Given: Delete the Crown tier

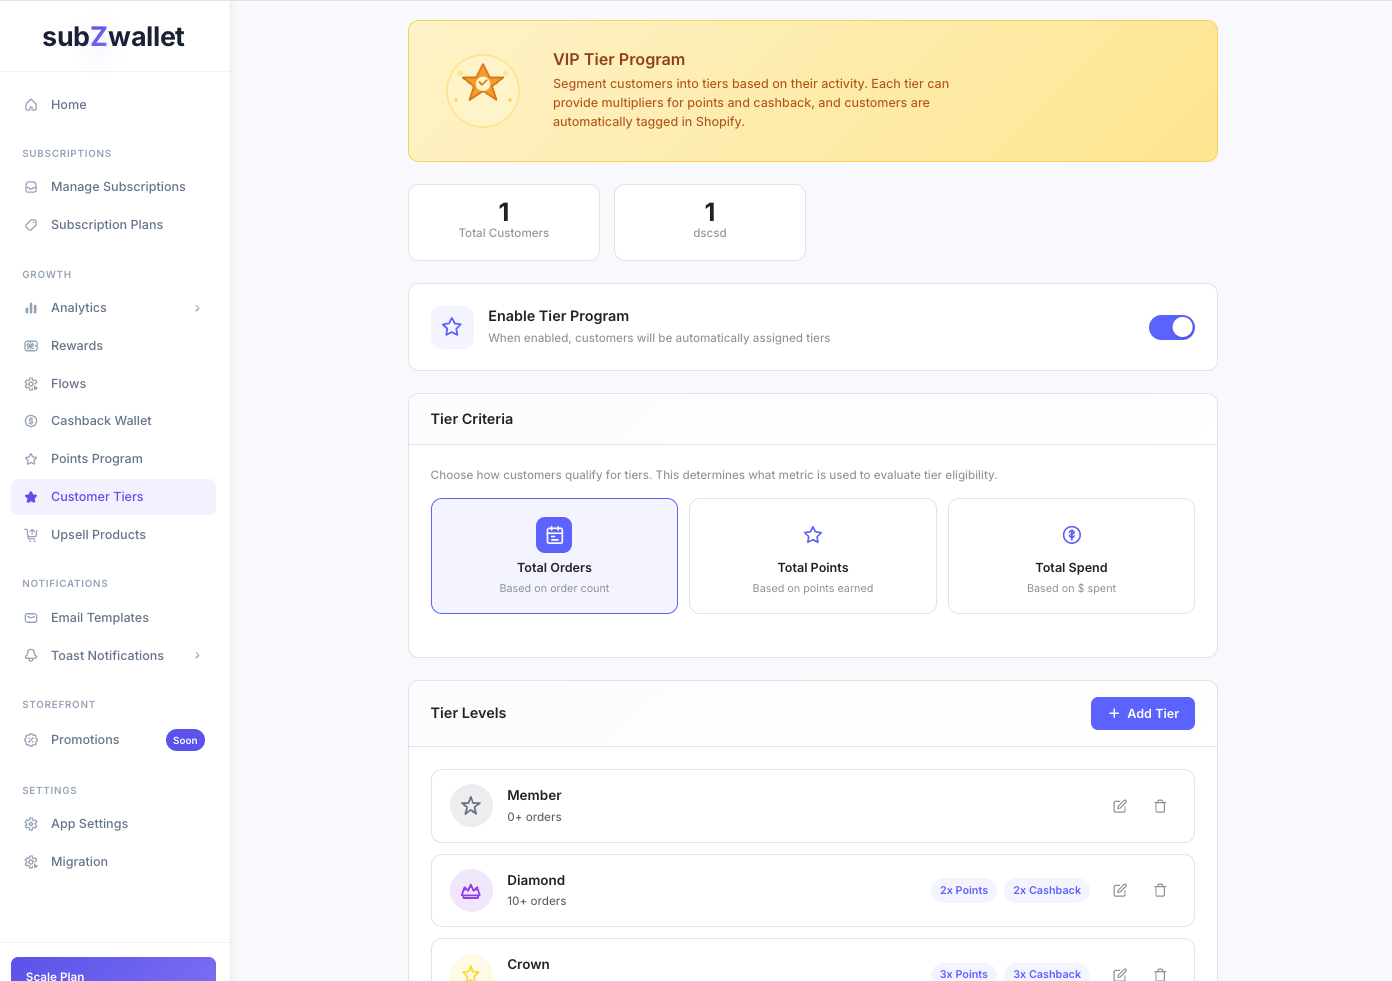Looking at the screenshot, I should [1160, 974].
